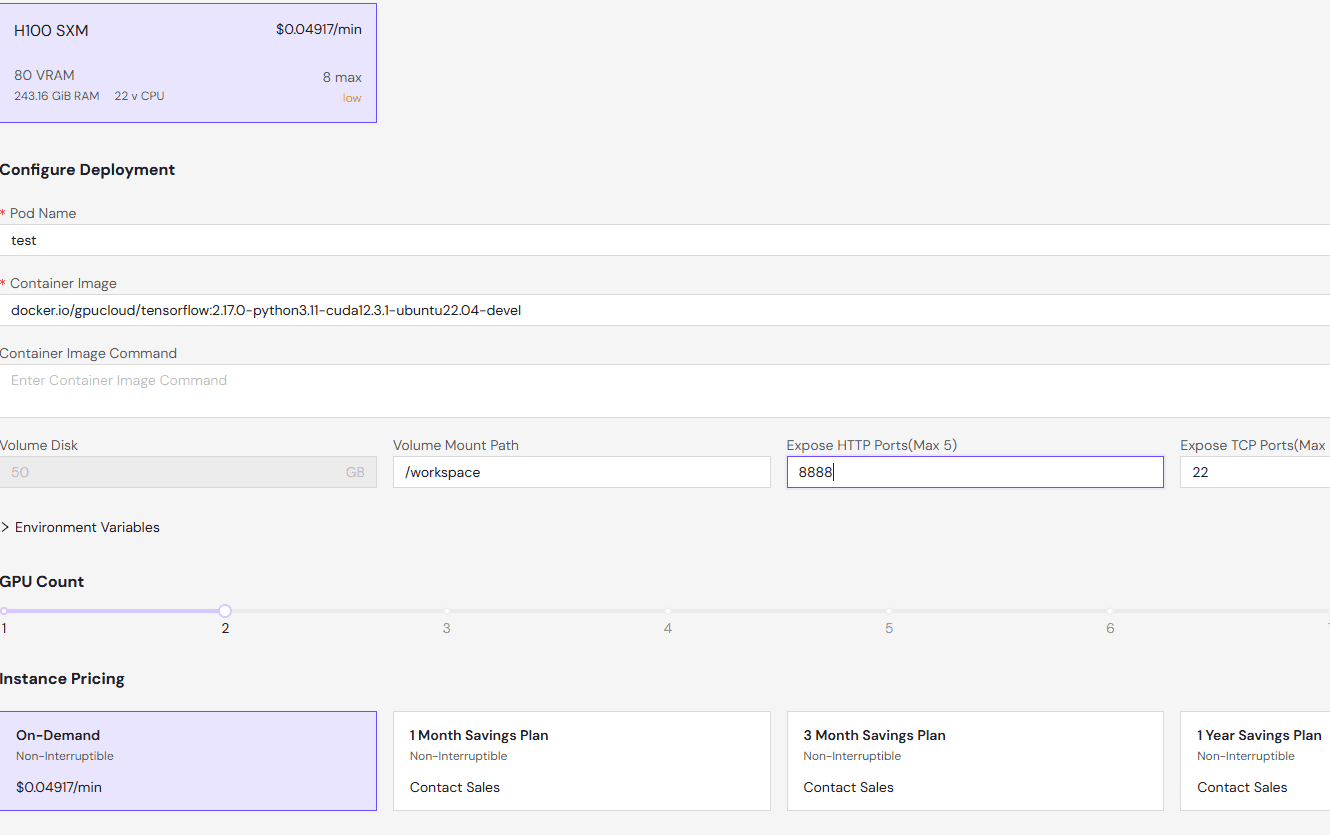This screenshot has height=835, width=1330.
Task: Choose the 3 Month Savings Plan
Action: pyautogui.click(x=974, y=761)
